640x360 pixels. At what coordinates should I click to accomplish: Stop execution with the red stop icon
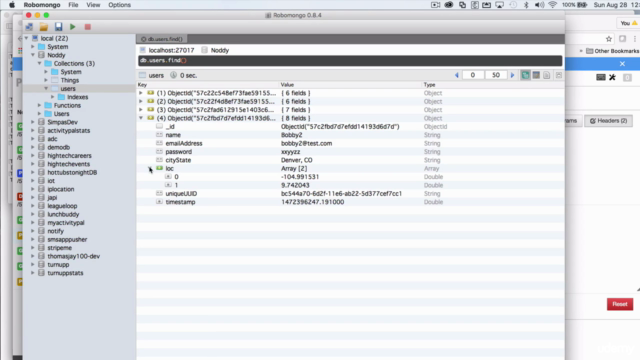pos(87,27)
